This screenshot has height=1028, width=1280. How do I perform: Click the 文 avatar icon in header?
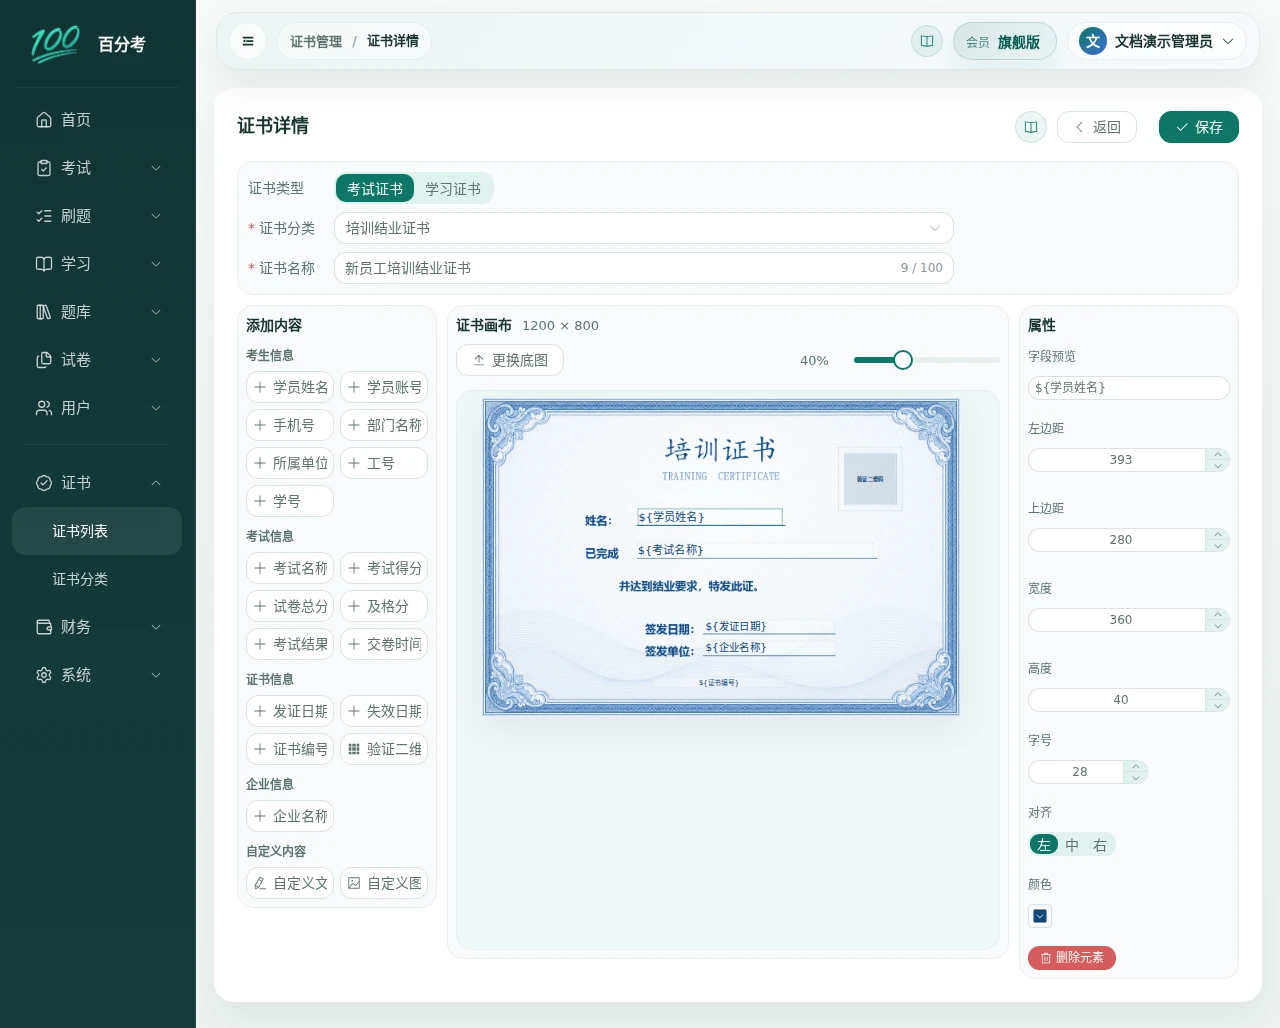pos(1093,41)
